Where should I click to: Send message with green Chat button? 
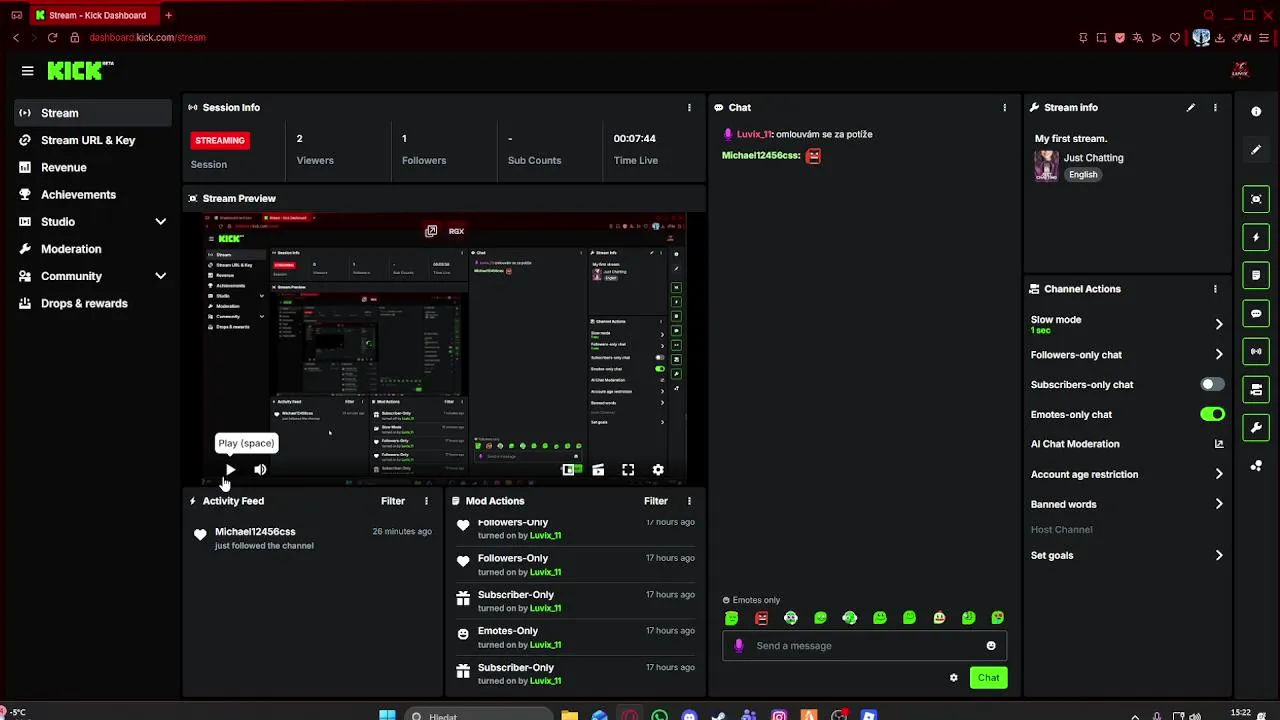(x=988, y=678)
